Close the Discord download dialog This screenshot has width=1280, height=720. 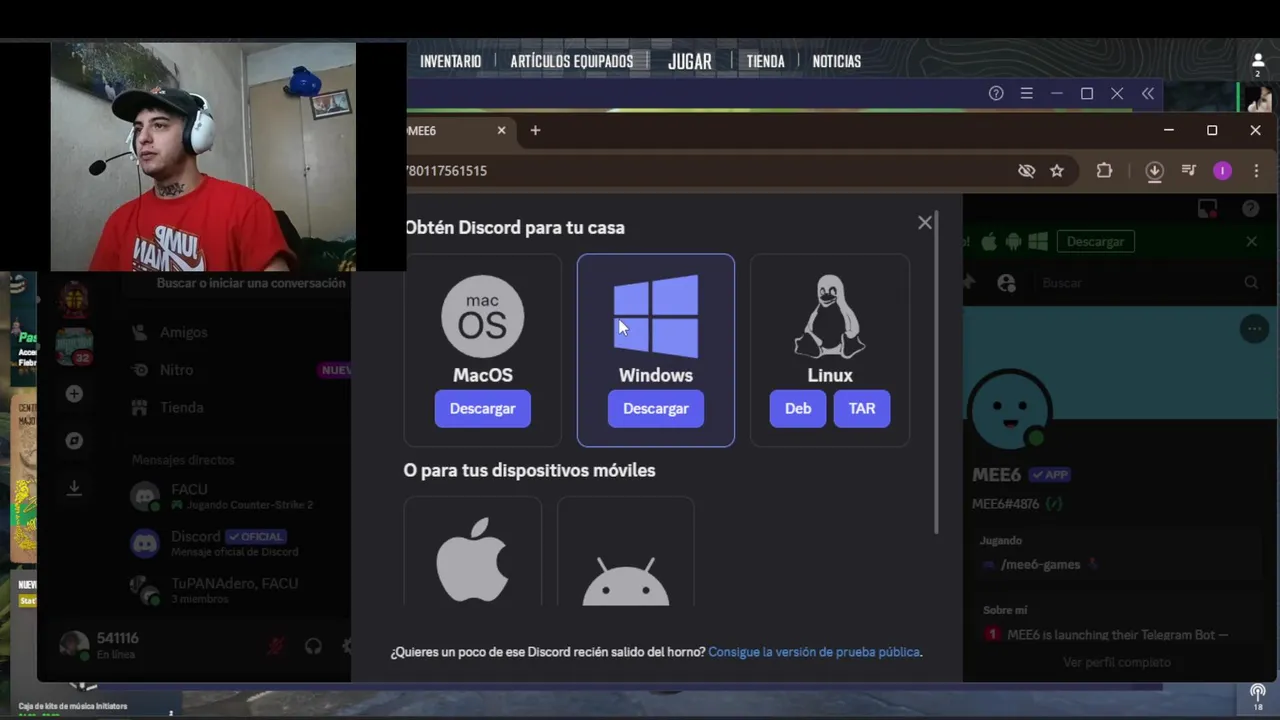(x=925, y=223)
